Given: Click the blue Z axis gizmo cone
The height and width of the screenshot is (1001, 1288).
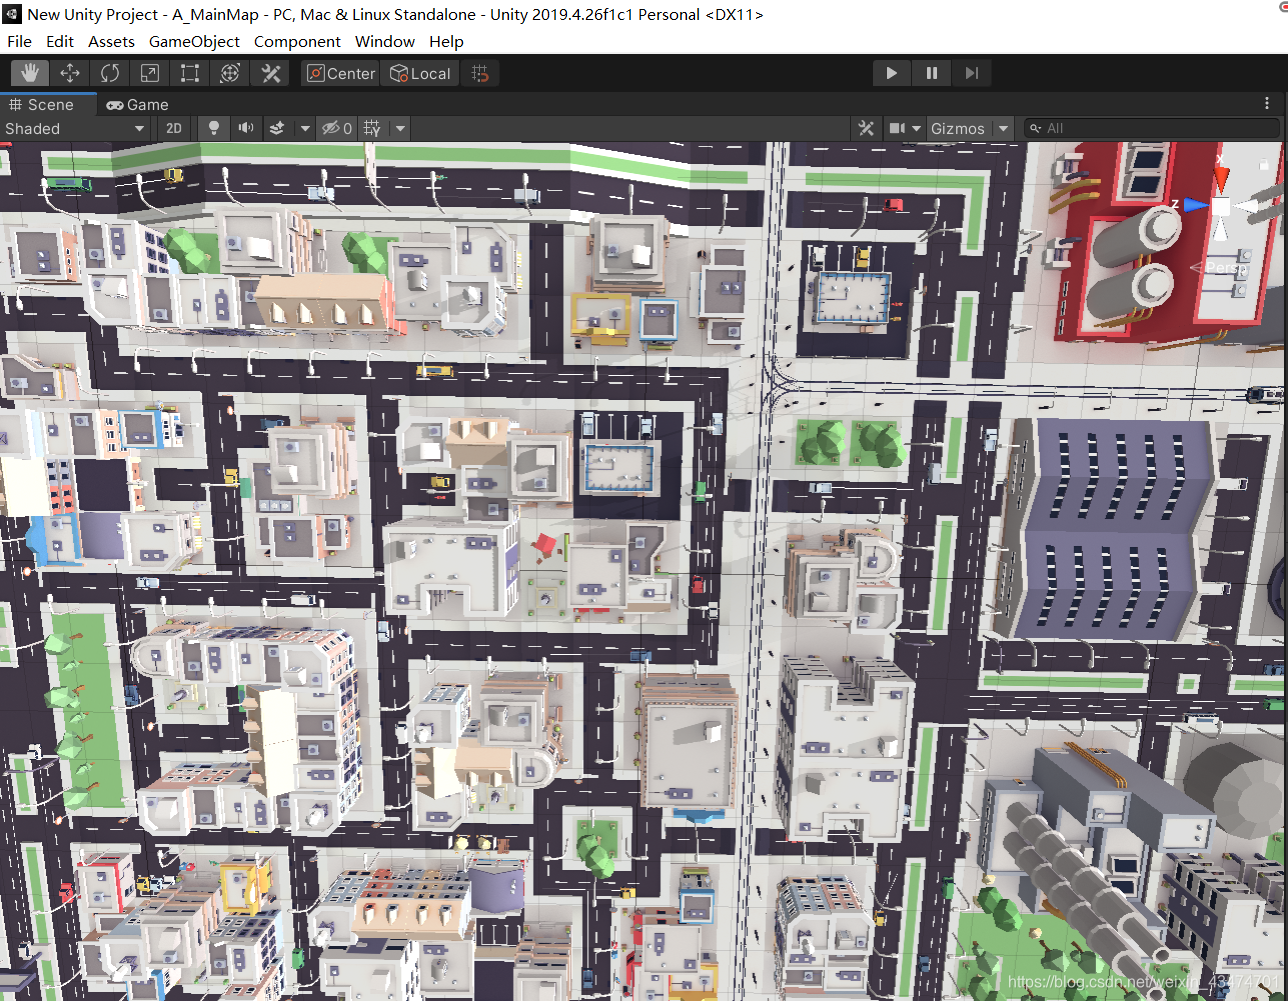Looking at the screenshot, I should click(x=1195, y=205).
